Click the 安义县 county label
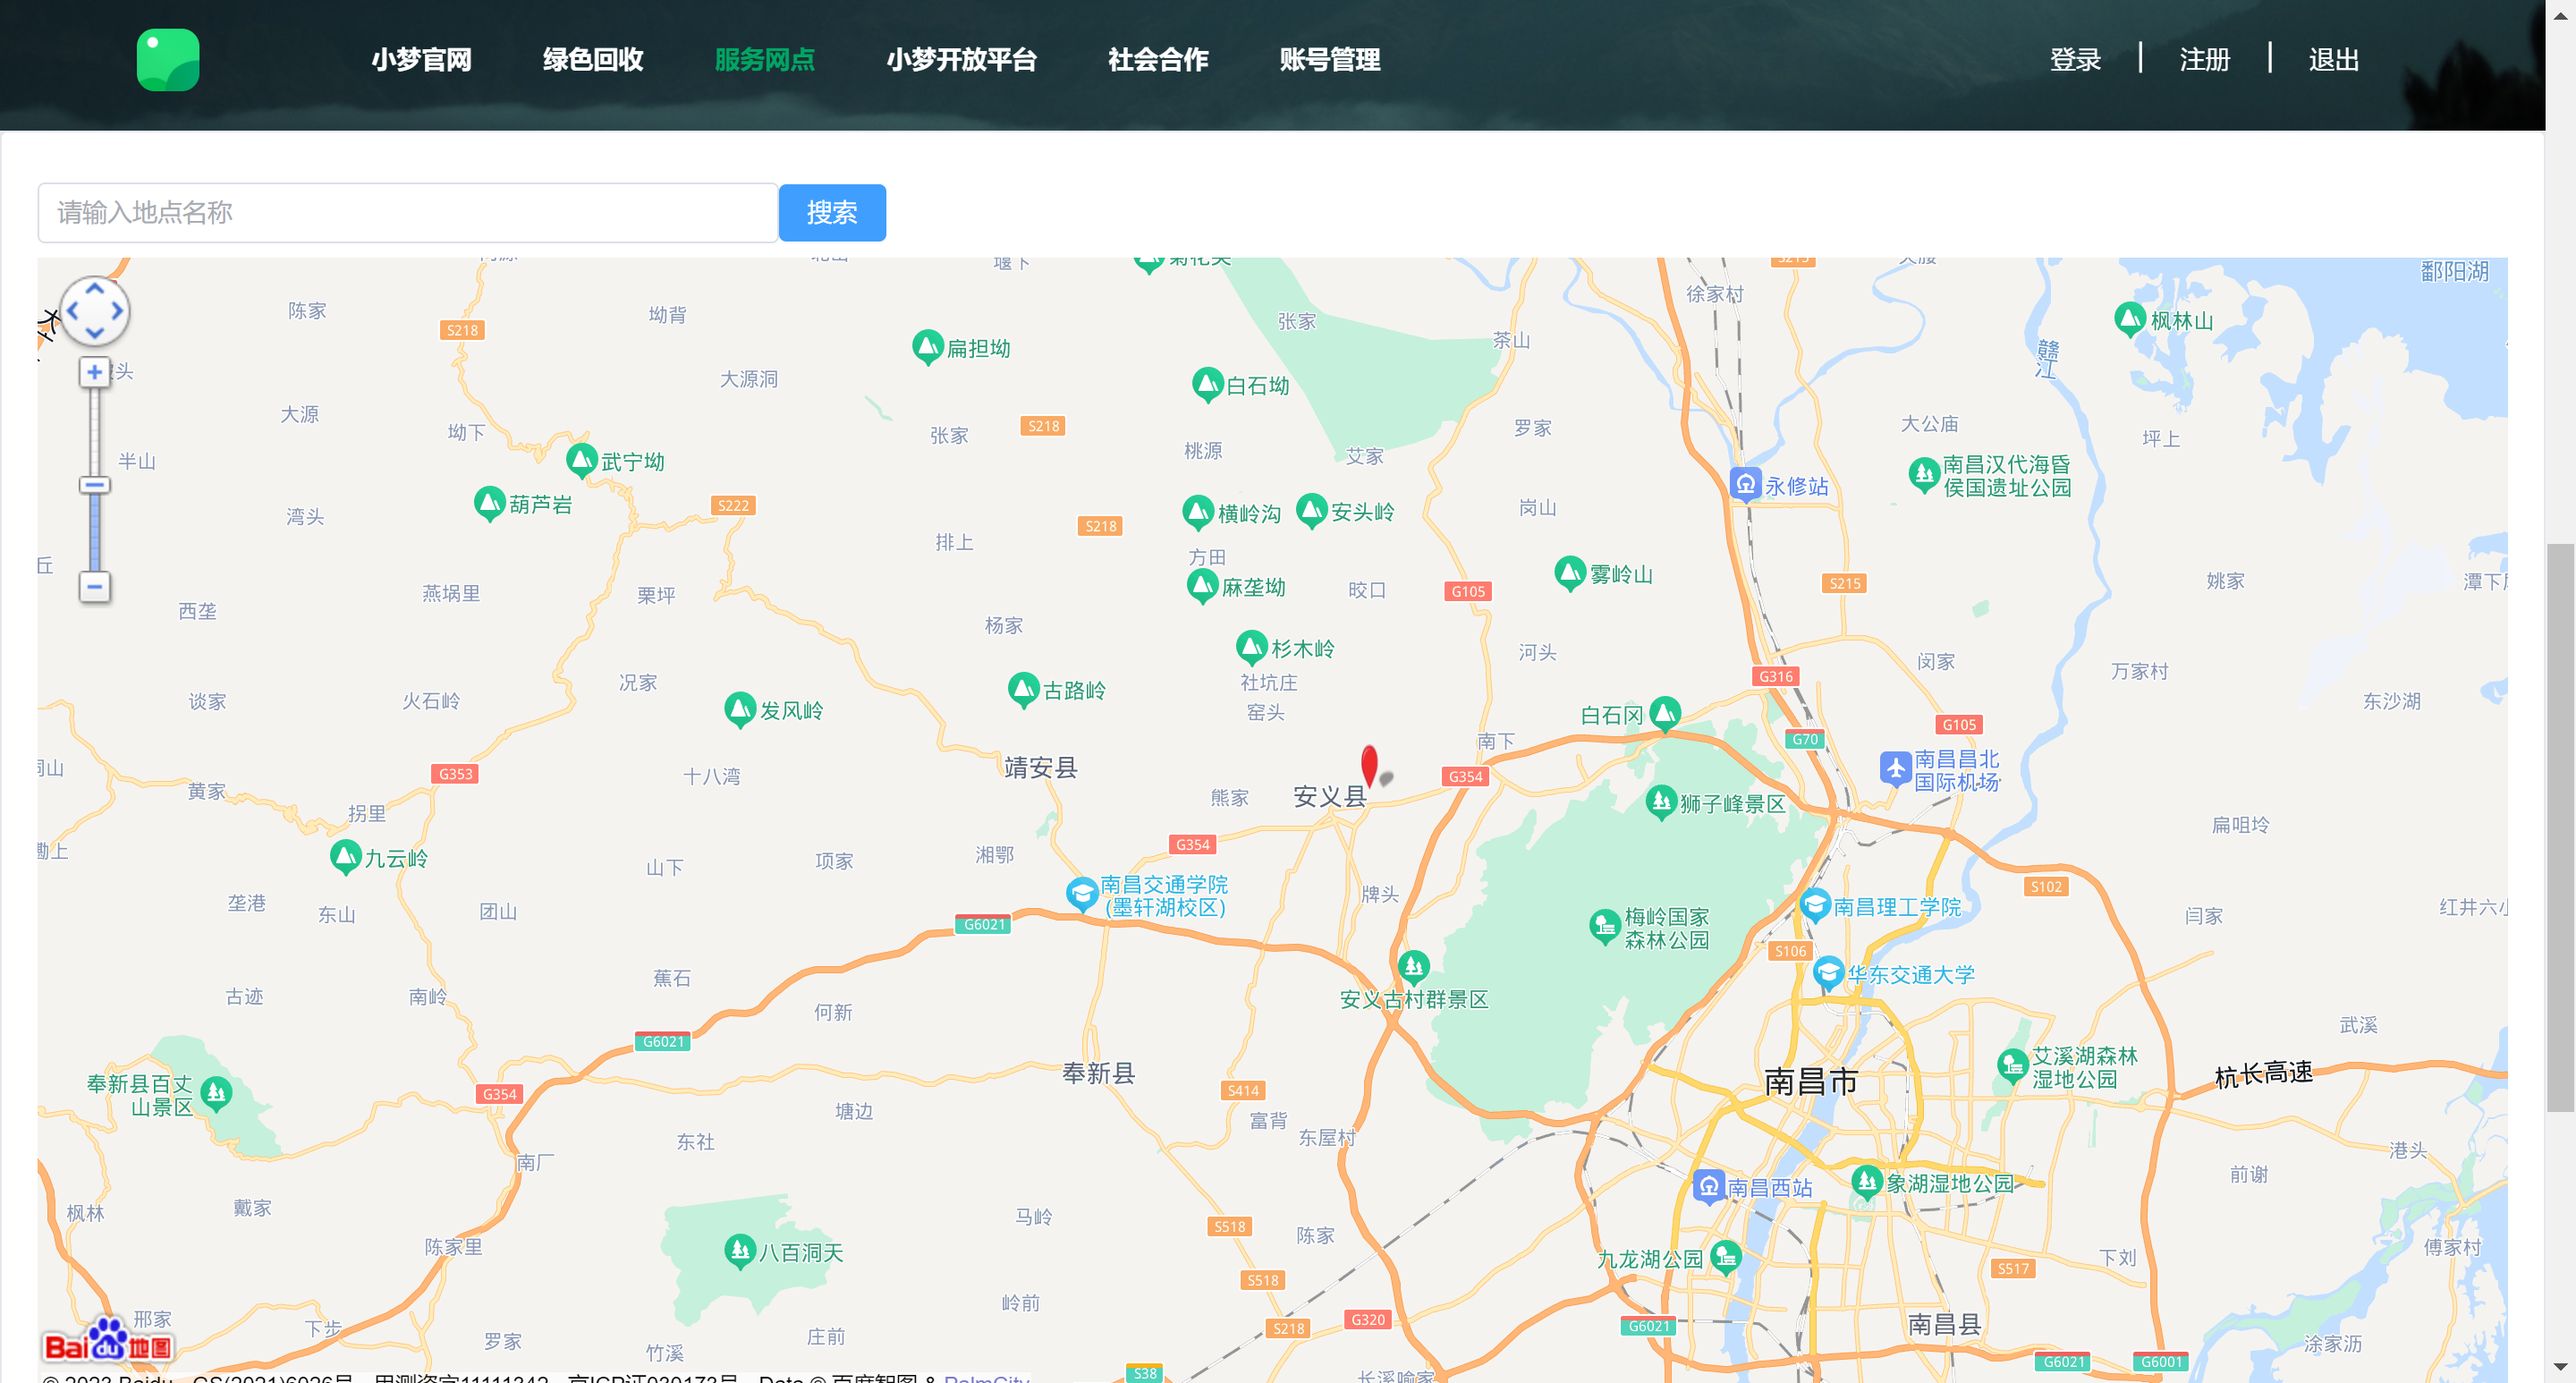 pyautogui.click(x=1329, y=796)
